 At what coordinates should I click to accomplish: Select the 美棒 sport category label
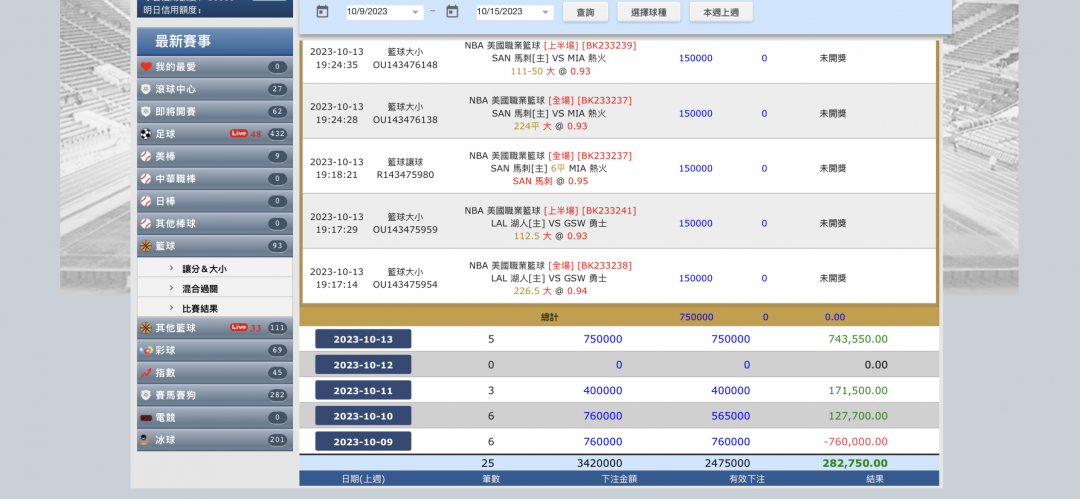165,156
